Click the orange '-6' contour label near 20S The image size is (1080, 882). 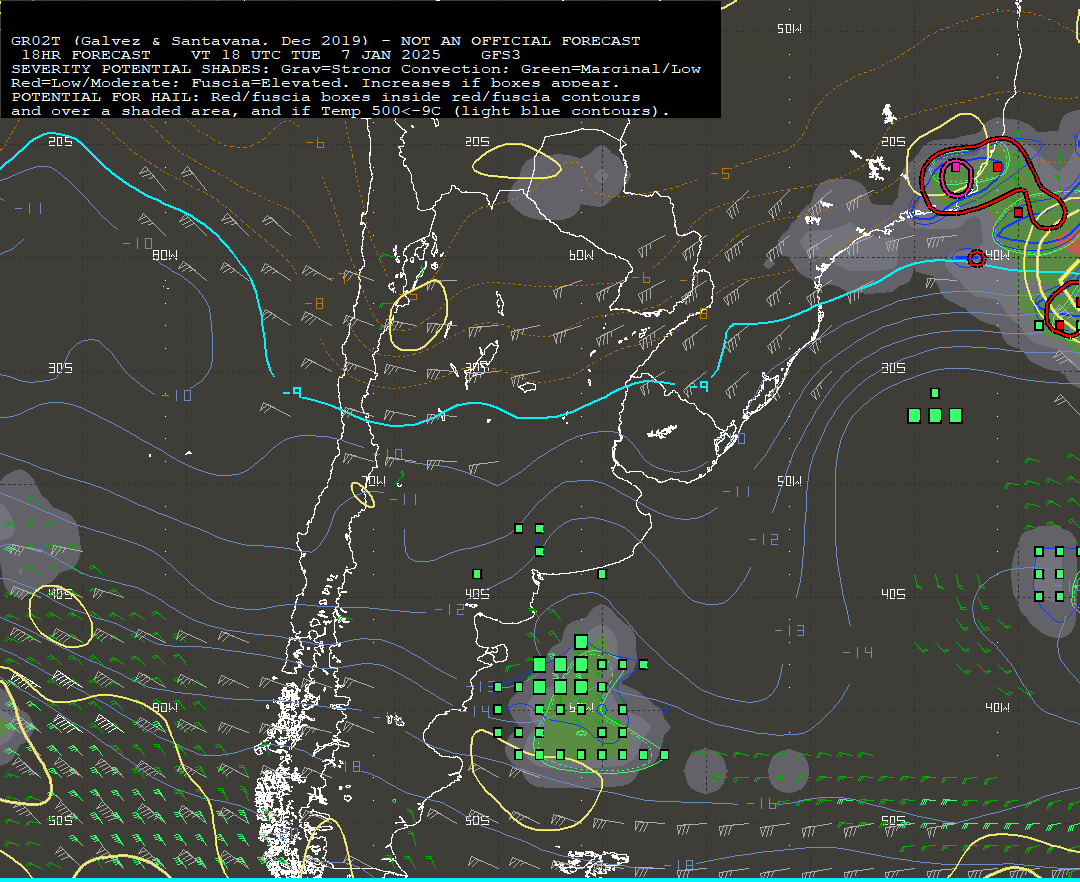315,143
